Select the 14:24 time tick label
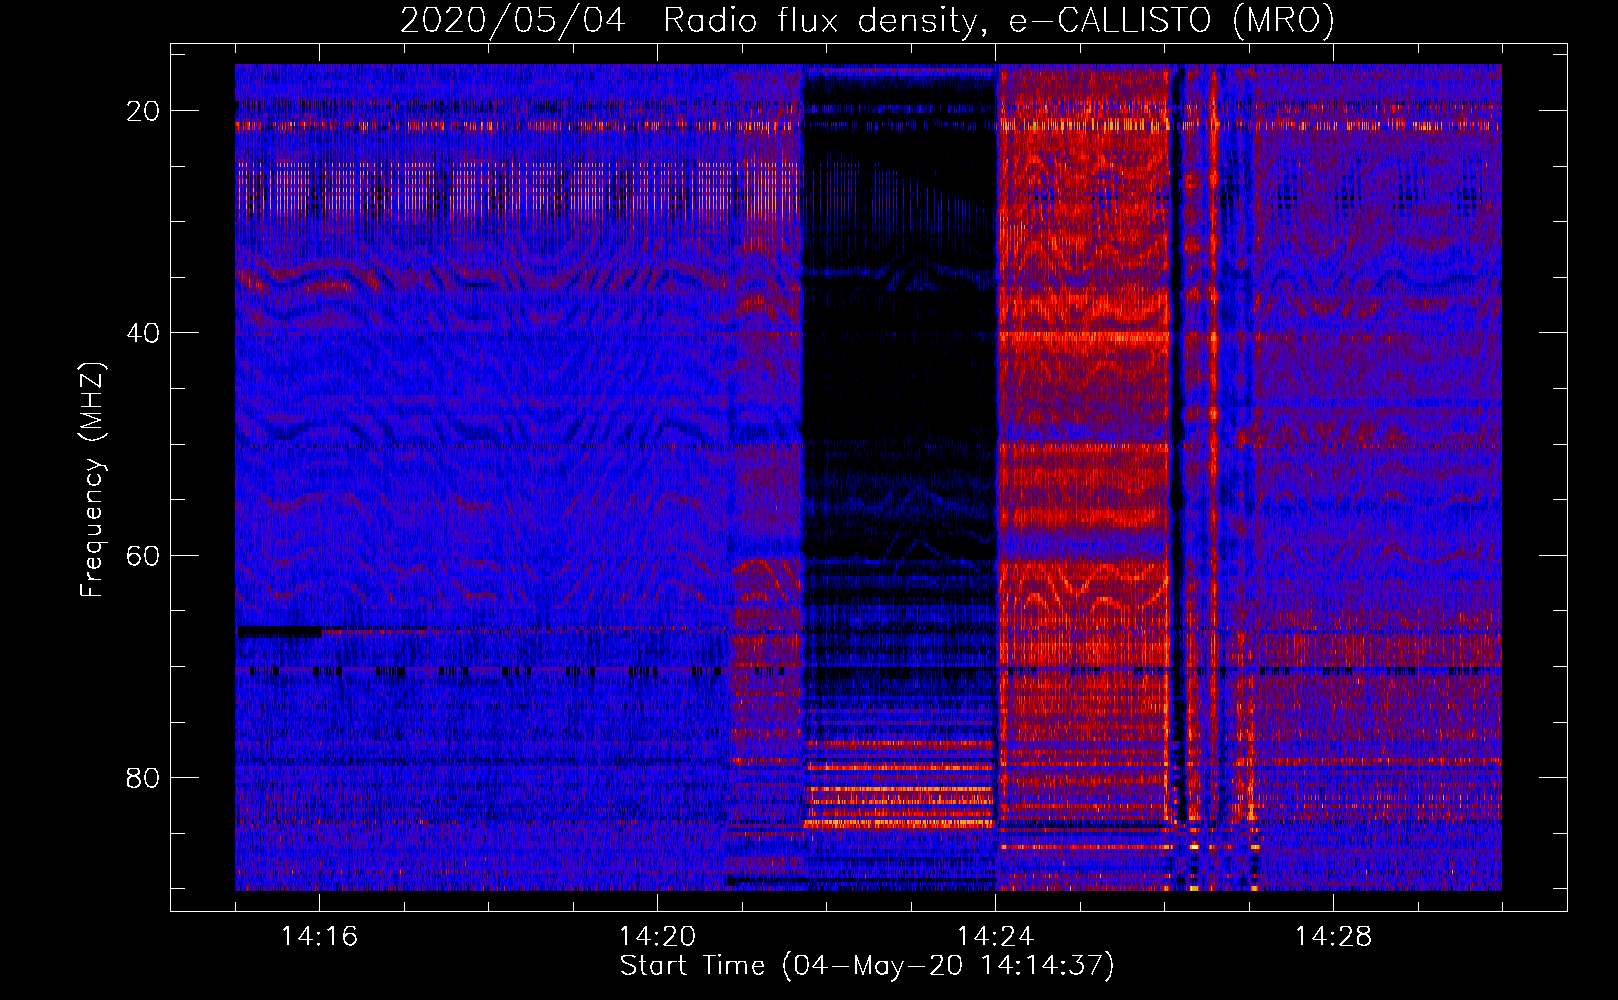This screenshot has width=1618, height=1000. click(995, 937)
